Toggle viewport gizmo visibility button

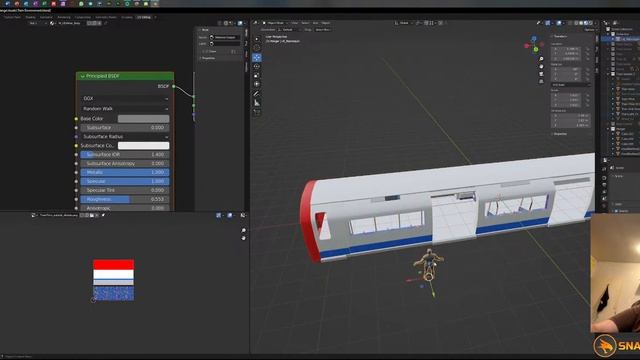coord(547,23)
